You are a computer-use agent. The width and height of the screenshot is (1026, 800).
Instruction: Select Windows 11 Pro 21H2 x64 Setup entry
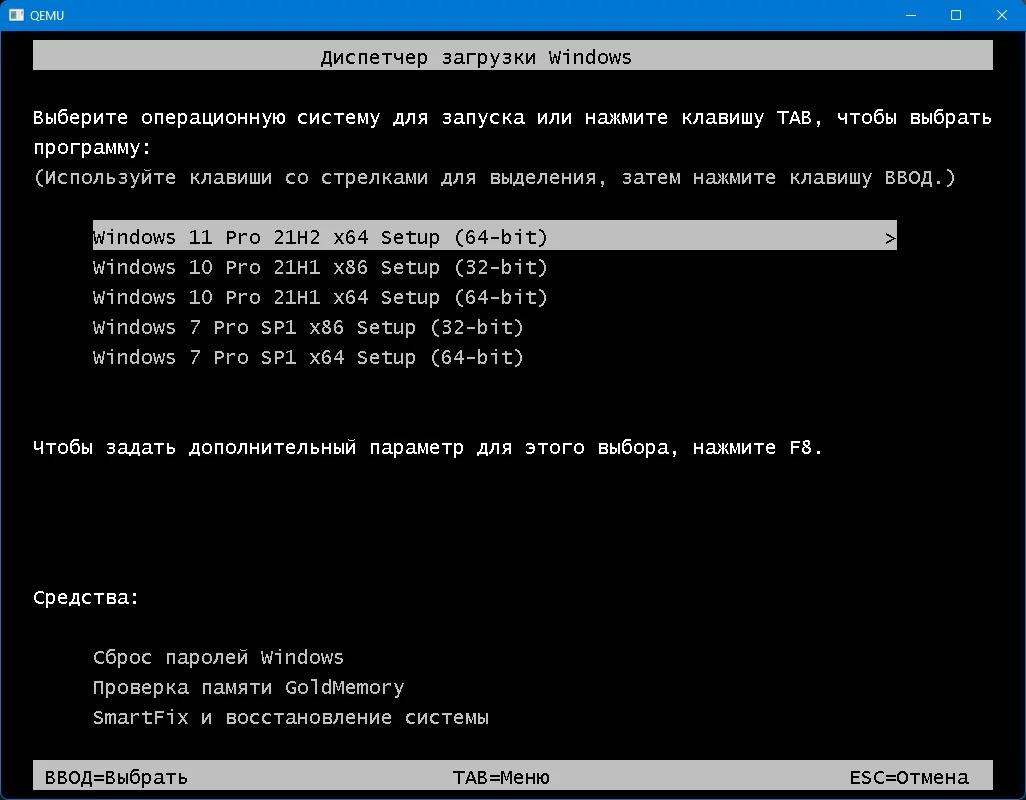click(x=495, y=235)
